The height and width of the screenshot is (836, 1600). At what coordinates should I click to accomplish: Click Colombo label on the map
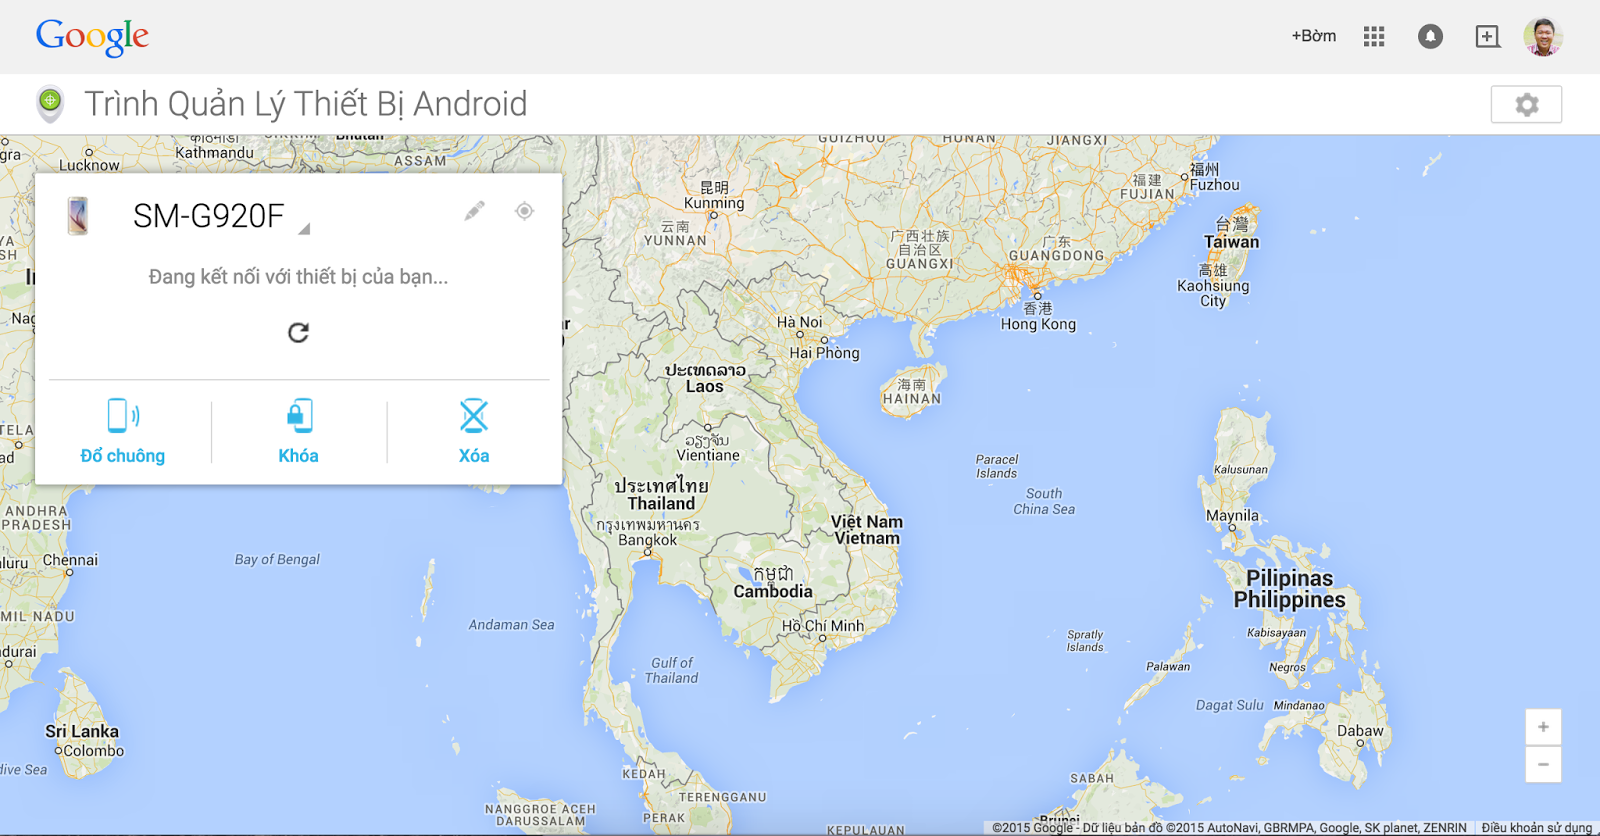click(x=93, y=751)
